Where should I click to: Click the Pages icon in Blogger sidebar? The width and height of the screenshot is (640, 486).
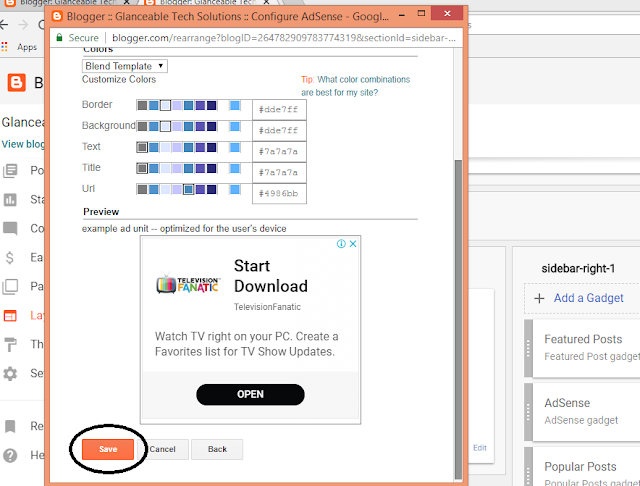tap(10, 286)
